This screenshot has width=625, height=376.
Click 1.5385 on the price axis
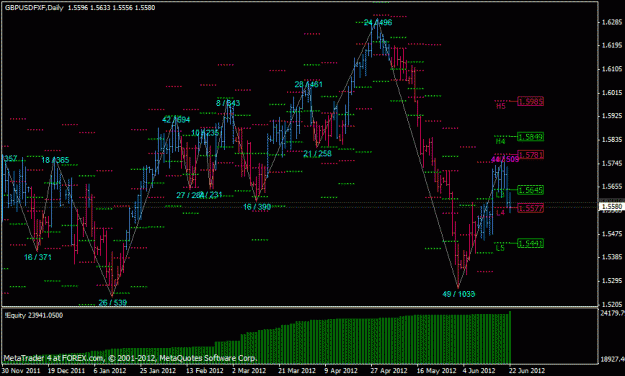pyautogui.click(x=612, y=257)
